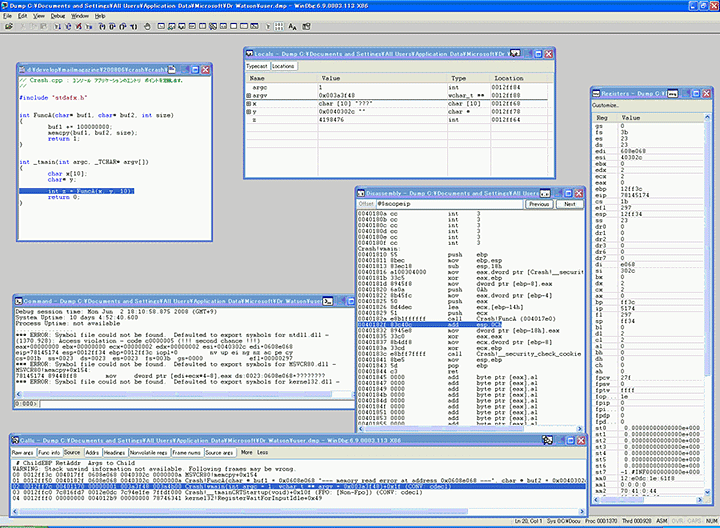Image resolution: width=720 pixels, height=528 pixels.
Task: Open the View menu
Action: point(39,16)
